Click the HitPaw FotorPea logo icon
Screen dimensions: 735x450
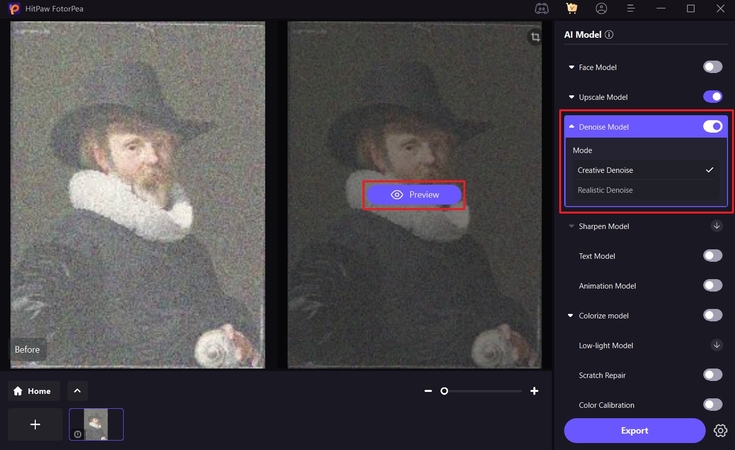(x=14, y=8)
